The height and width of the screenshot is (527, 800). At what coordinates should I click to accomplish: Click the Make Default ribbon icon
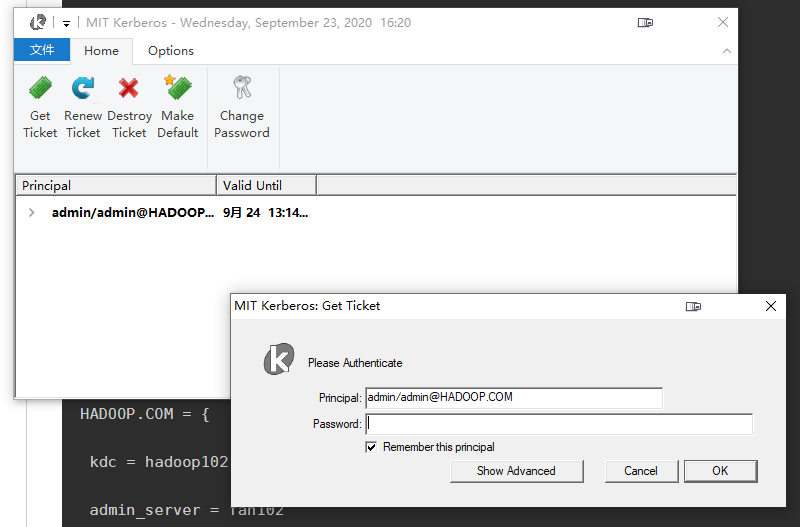click(x=177, y=88)
